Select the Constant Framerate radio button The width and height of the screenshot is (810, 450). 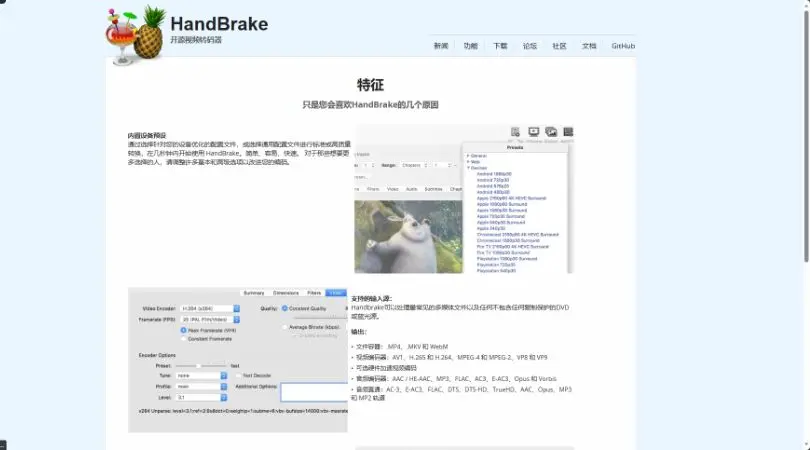(183, 339)
